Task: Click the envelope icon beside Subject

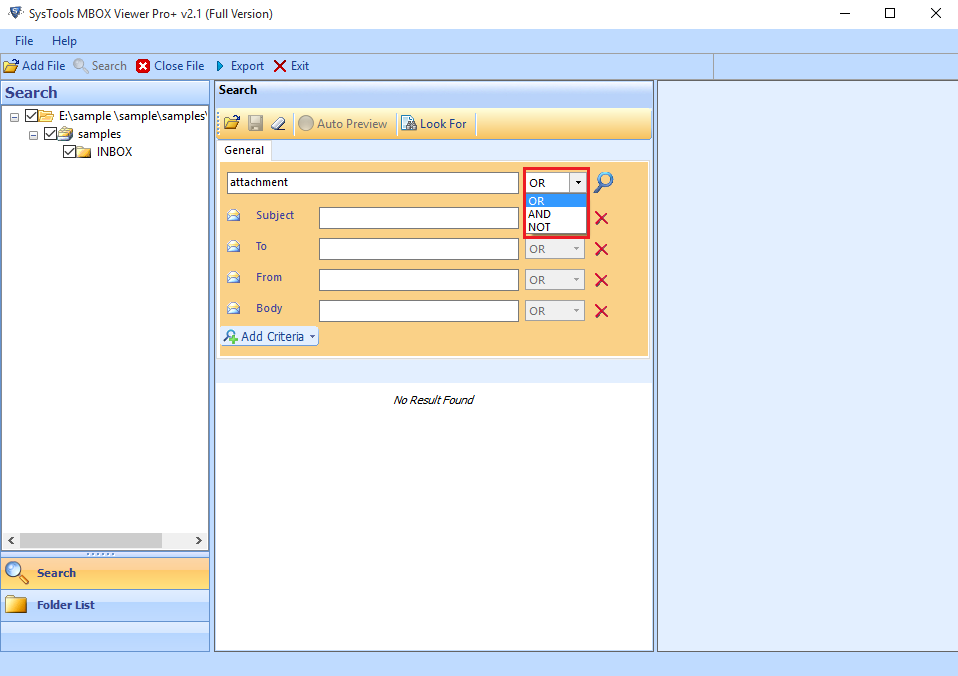Action: (233, 215)
